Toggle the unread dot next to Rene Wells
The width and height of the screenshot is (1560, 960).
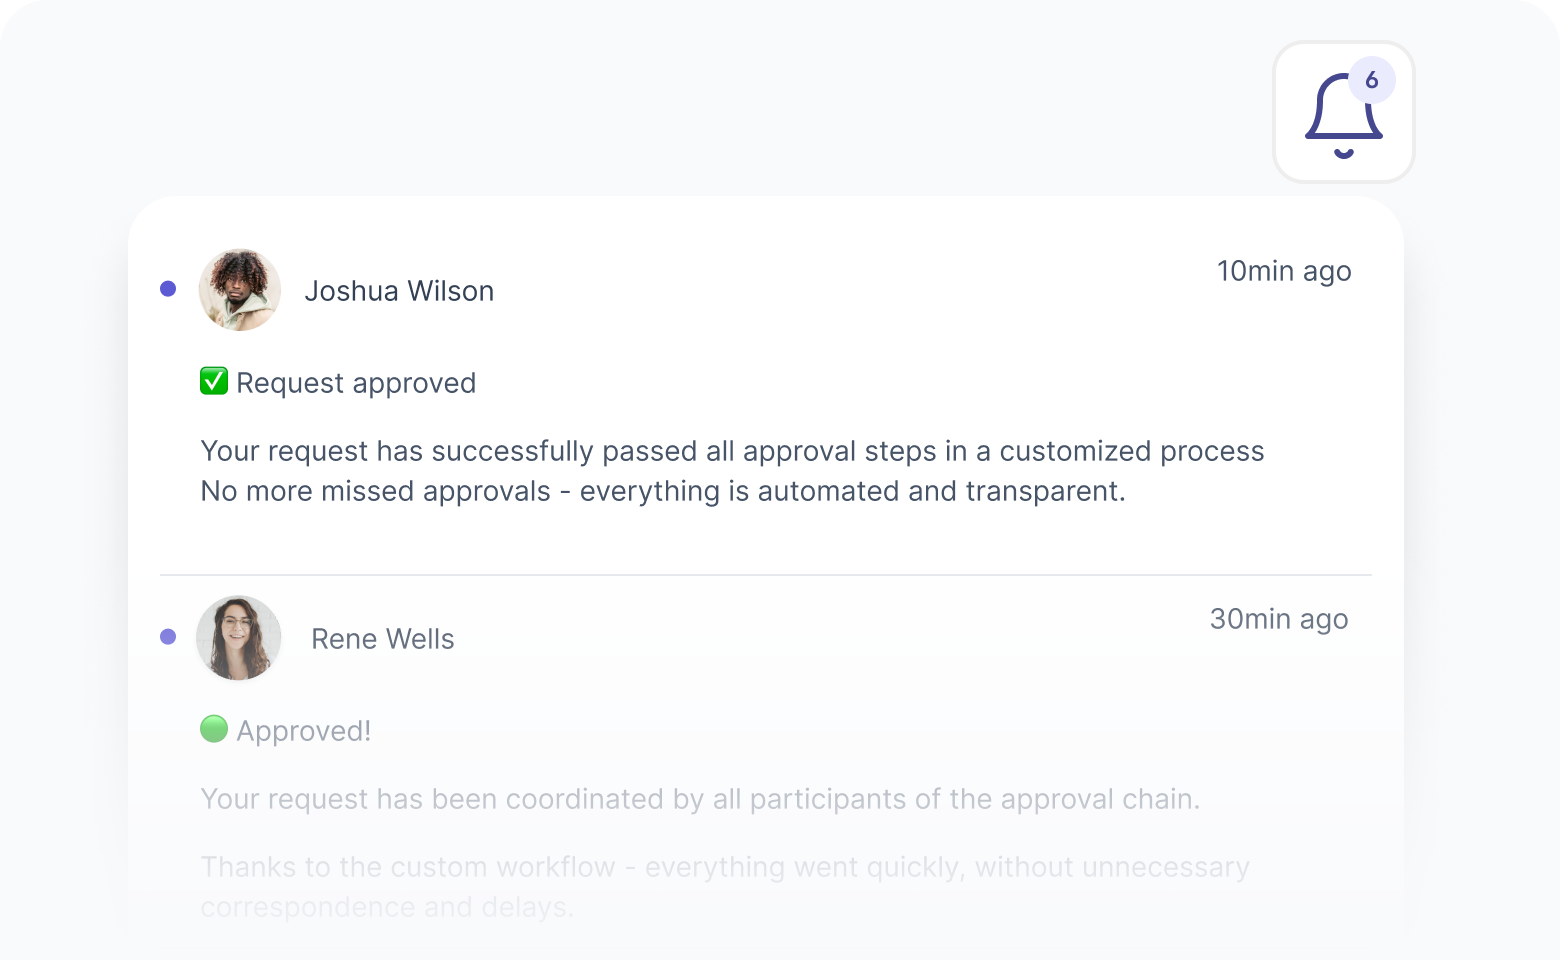(x=168, y=636)
